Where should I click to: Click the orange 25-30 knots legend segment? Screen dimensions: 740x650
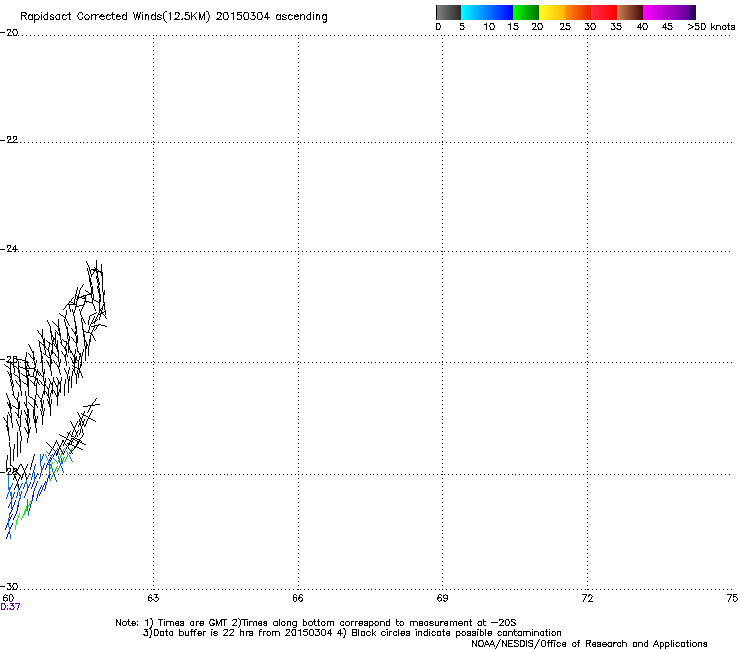(578, 12)
